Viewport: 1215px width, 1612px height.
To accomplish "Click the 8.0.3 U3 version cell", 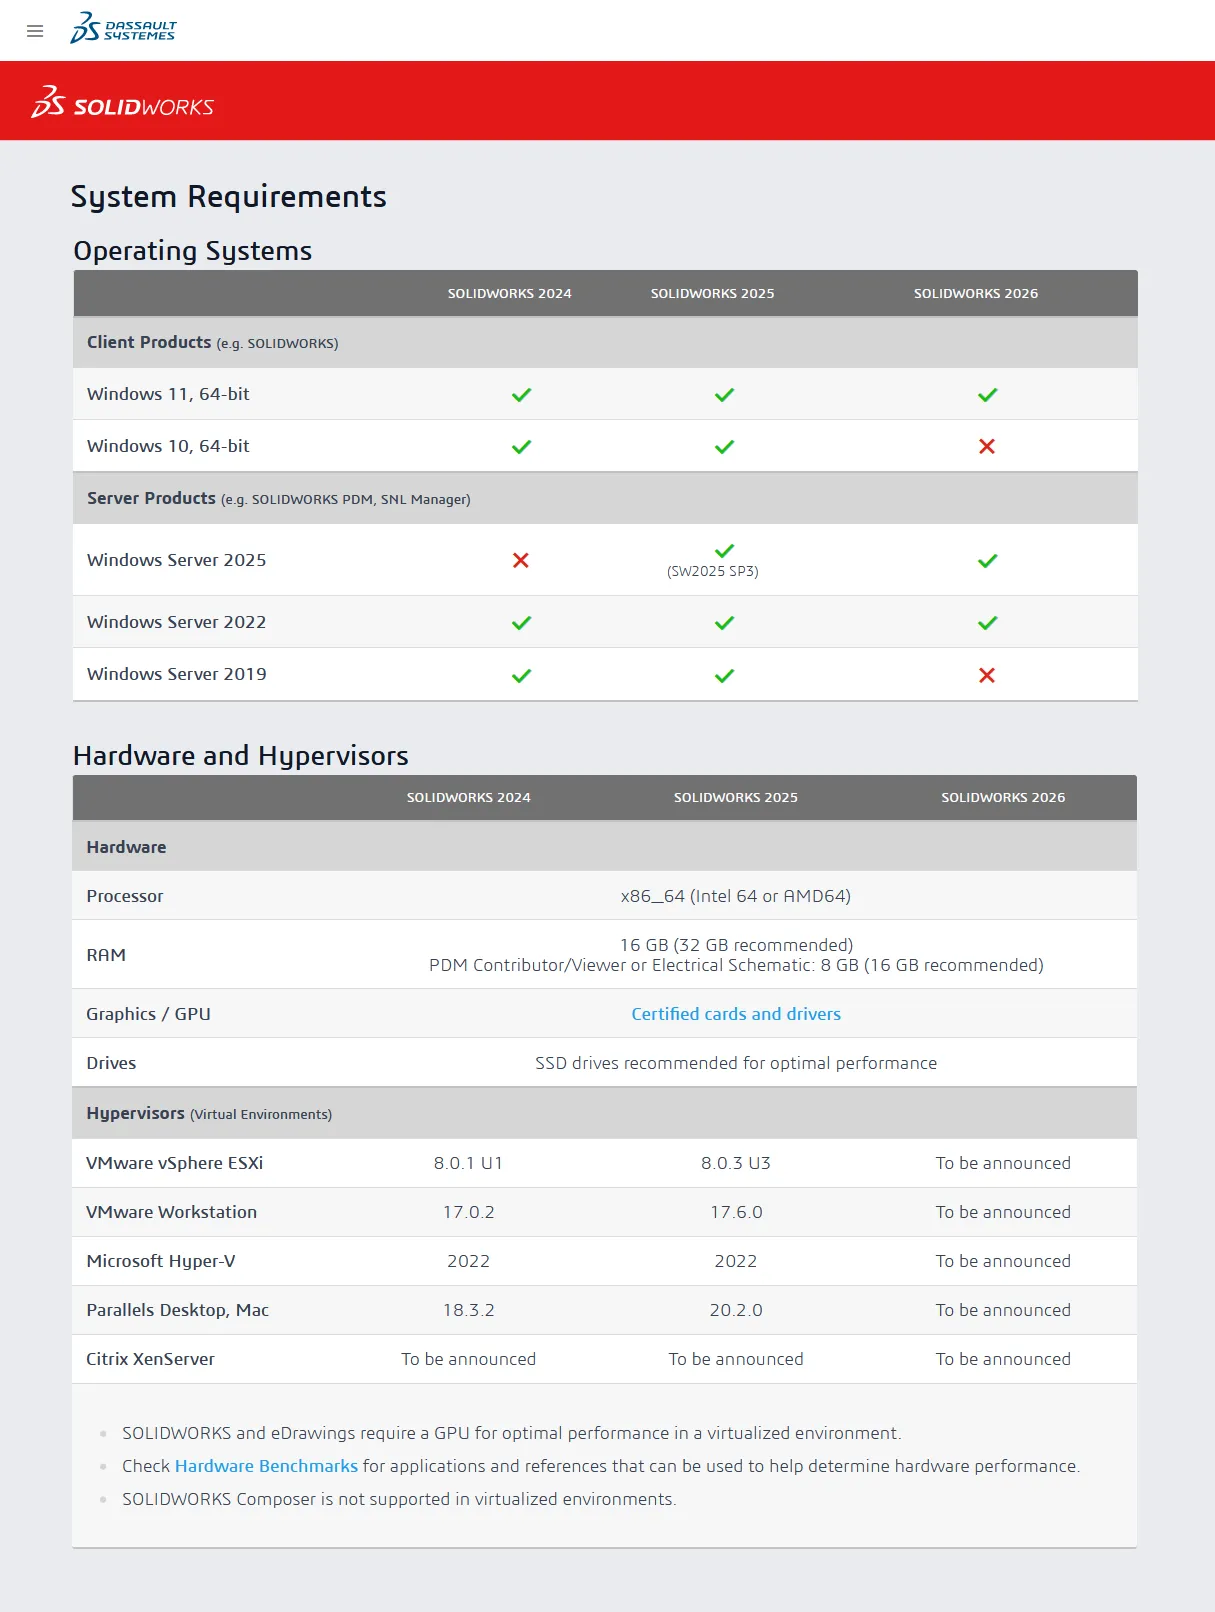I will 736,1163.
